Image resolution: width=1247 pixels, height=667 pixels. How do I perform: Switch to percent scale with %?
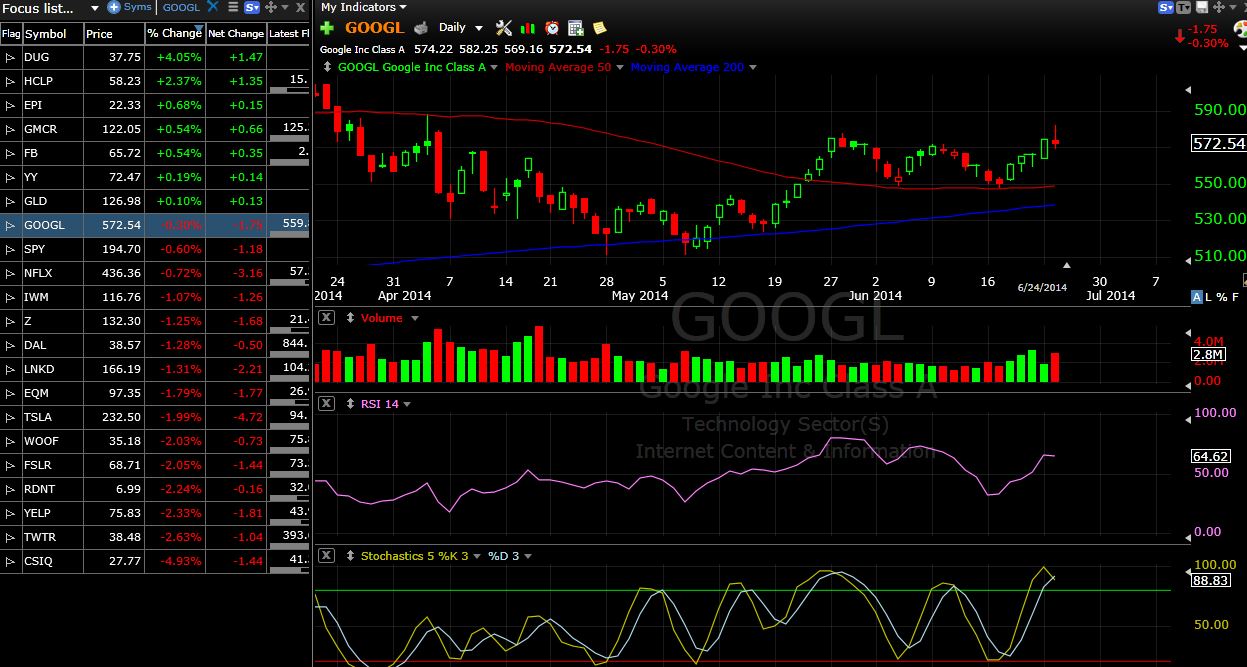(1223, 297)
